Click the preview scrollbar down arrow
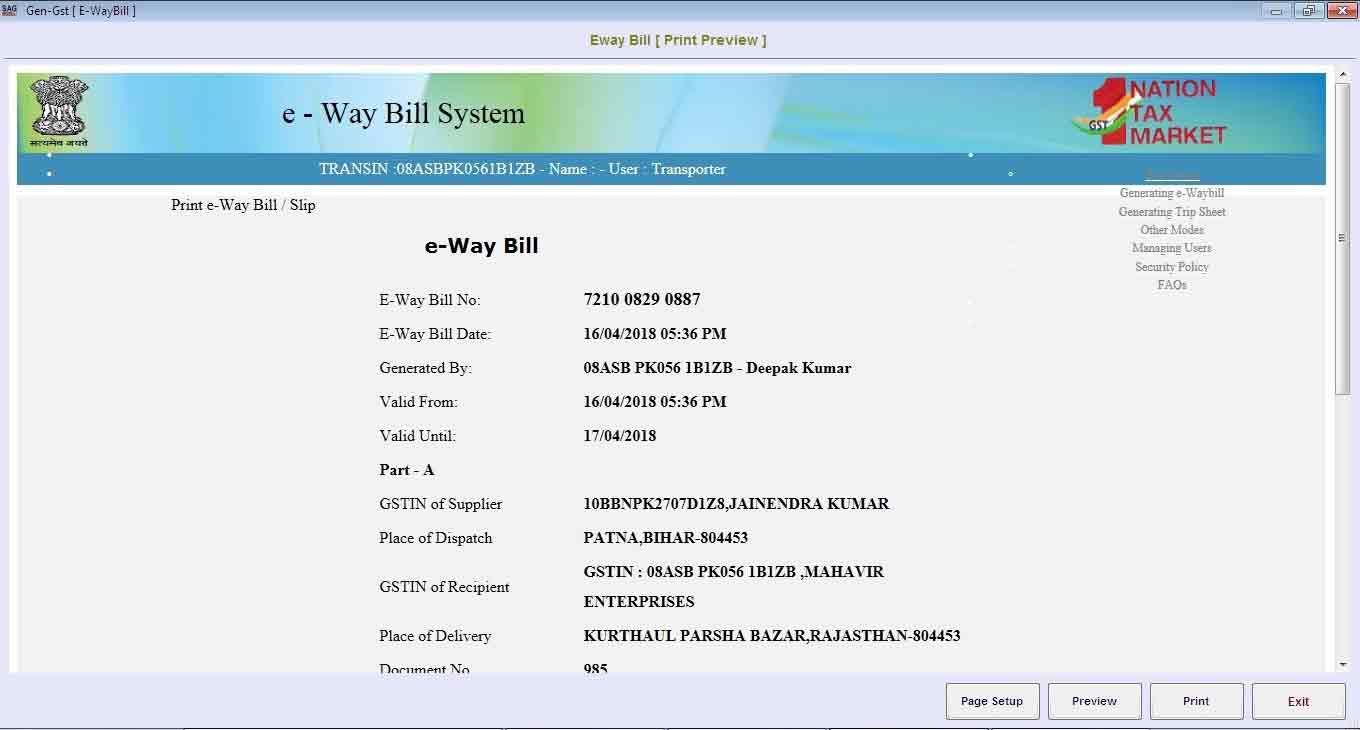 [x=1342, y=665]
